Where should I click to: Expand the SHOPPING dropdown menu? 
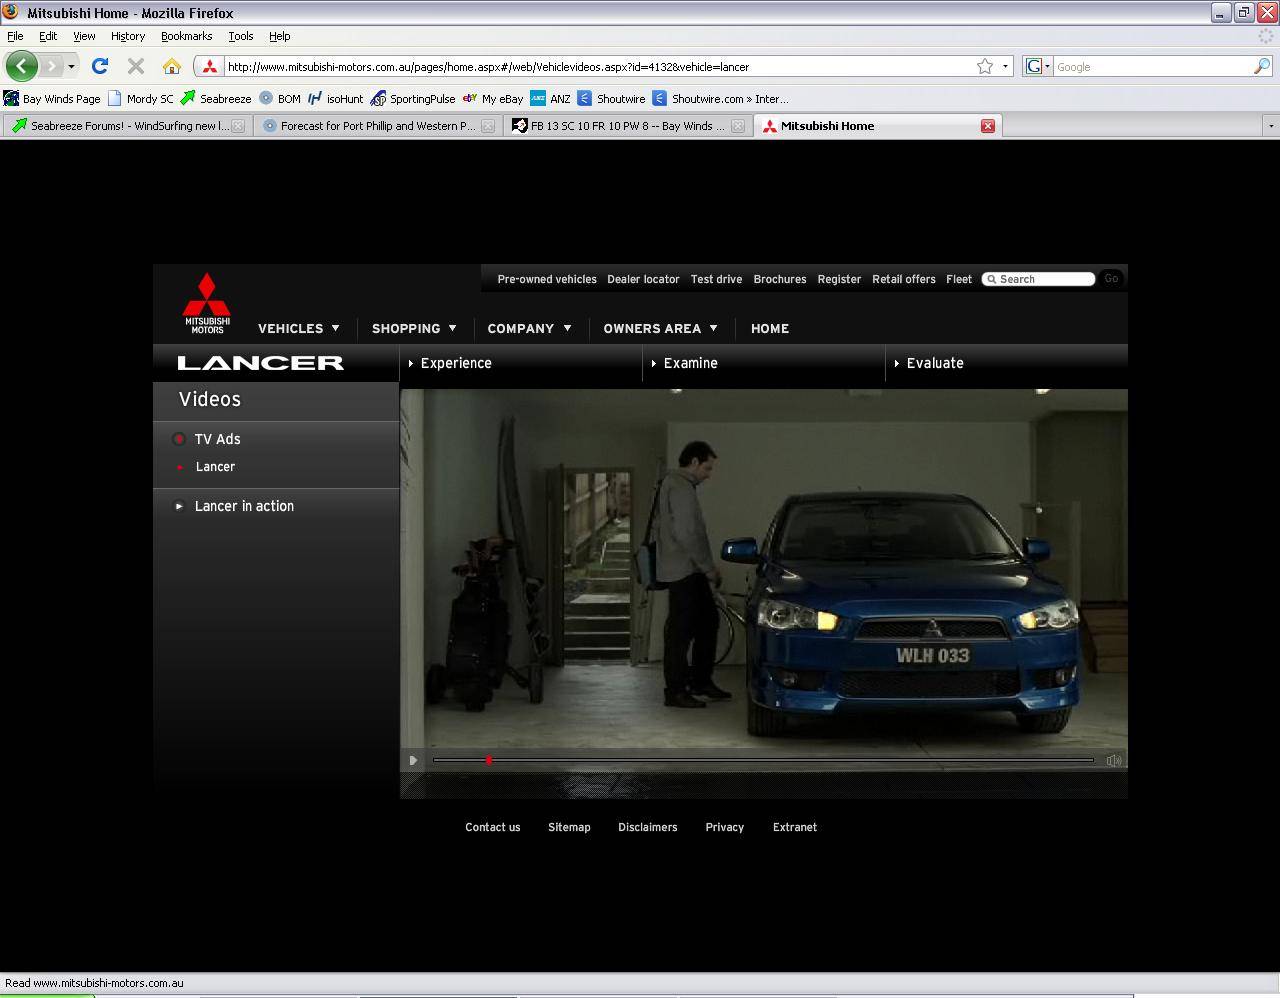coord(414,328)
